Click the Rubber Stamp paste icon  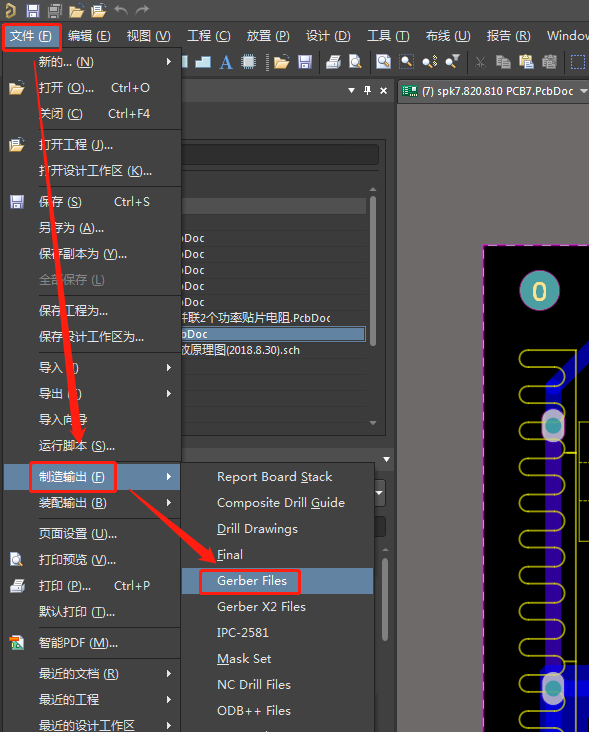tap(549, 62)
